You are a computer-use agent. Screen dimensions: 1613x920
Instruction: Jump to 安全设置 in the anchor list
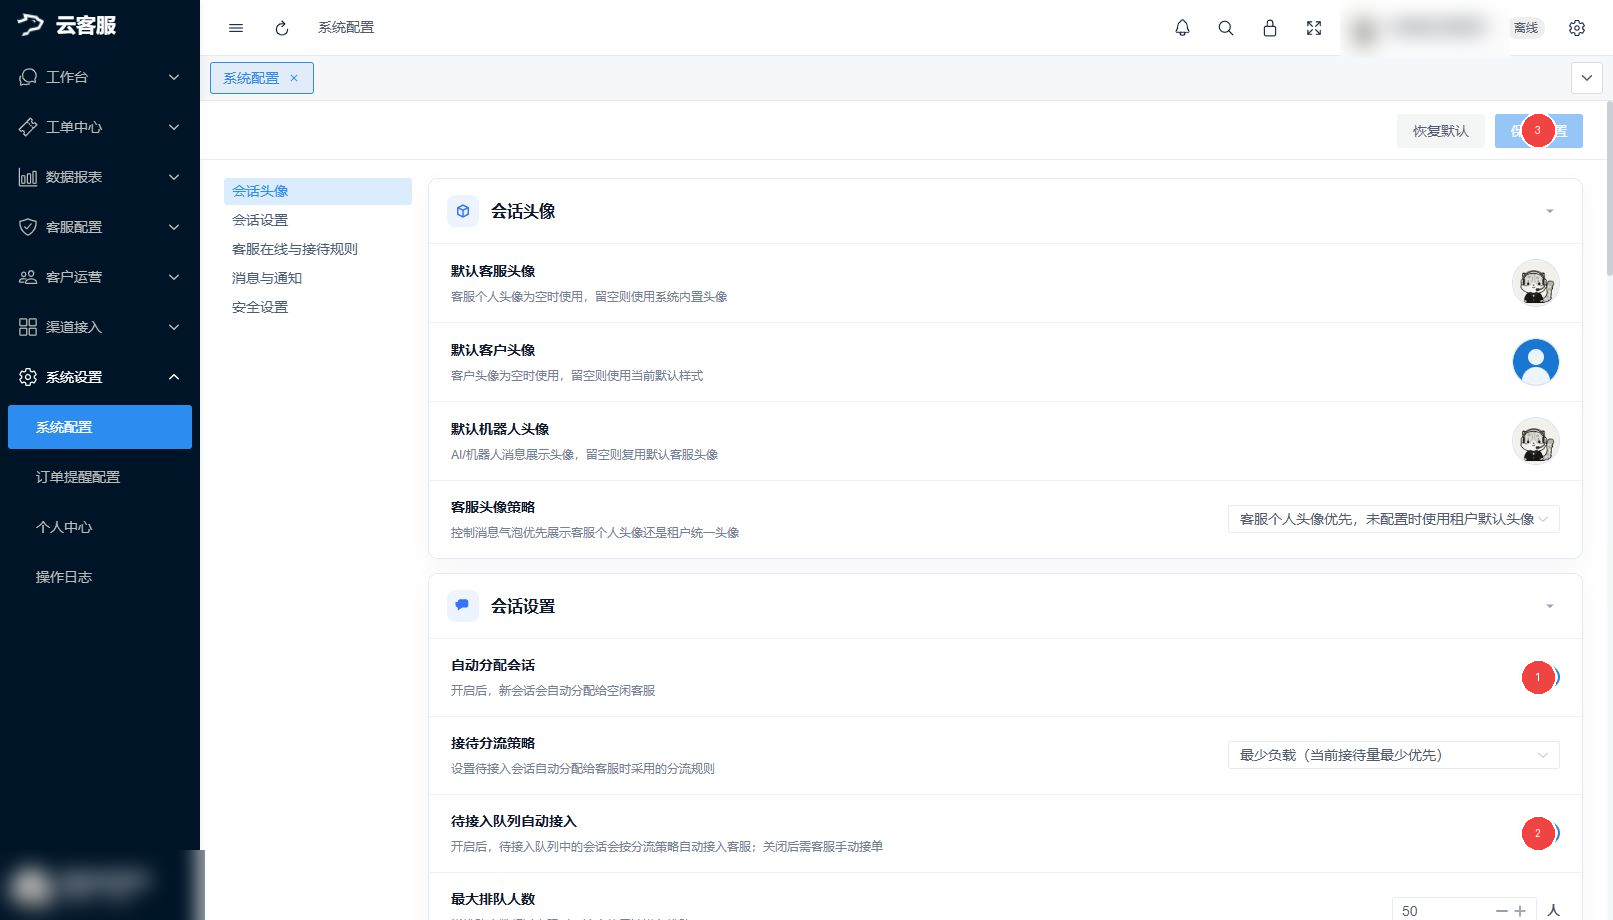260,307
